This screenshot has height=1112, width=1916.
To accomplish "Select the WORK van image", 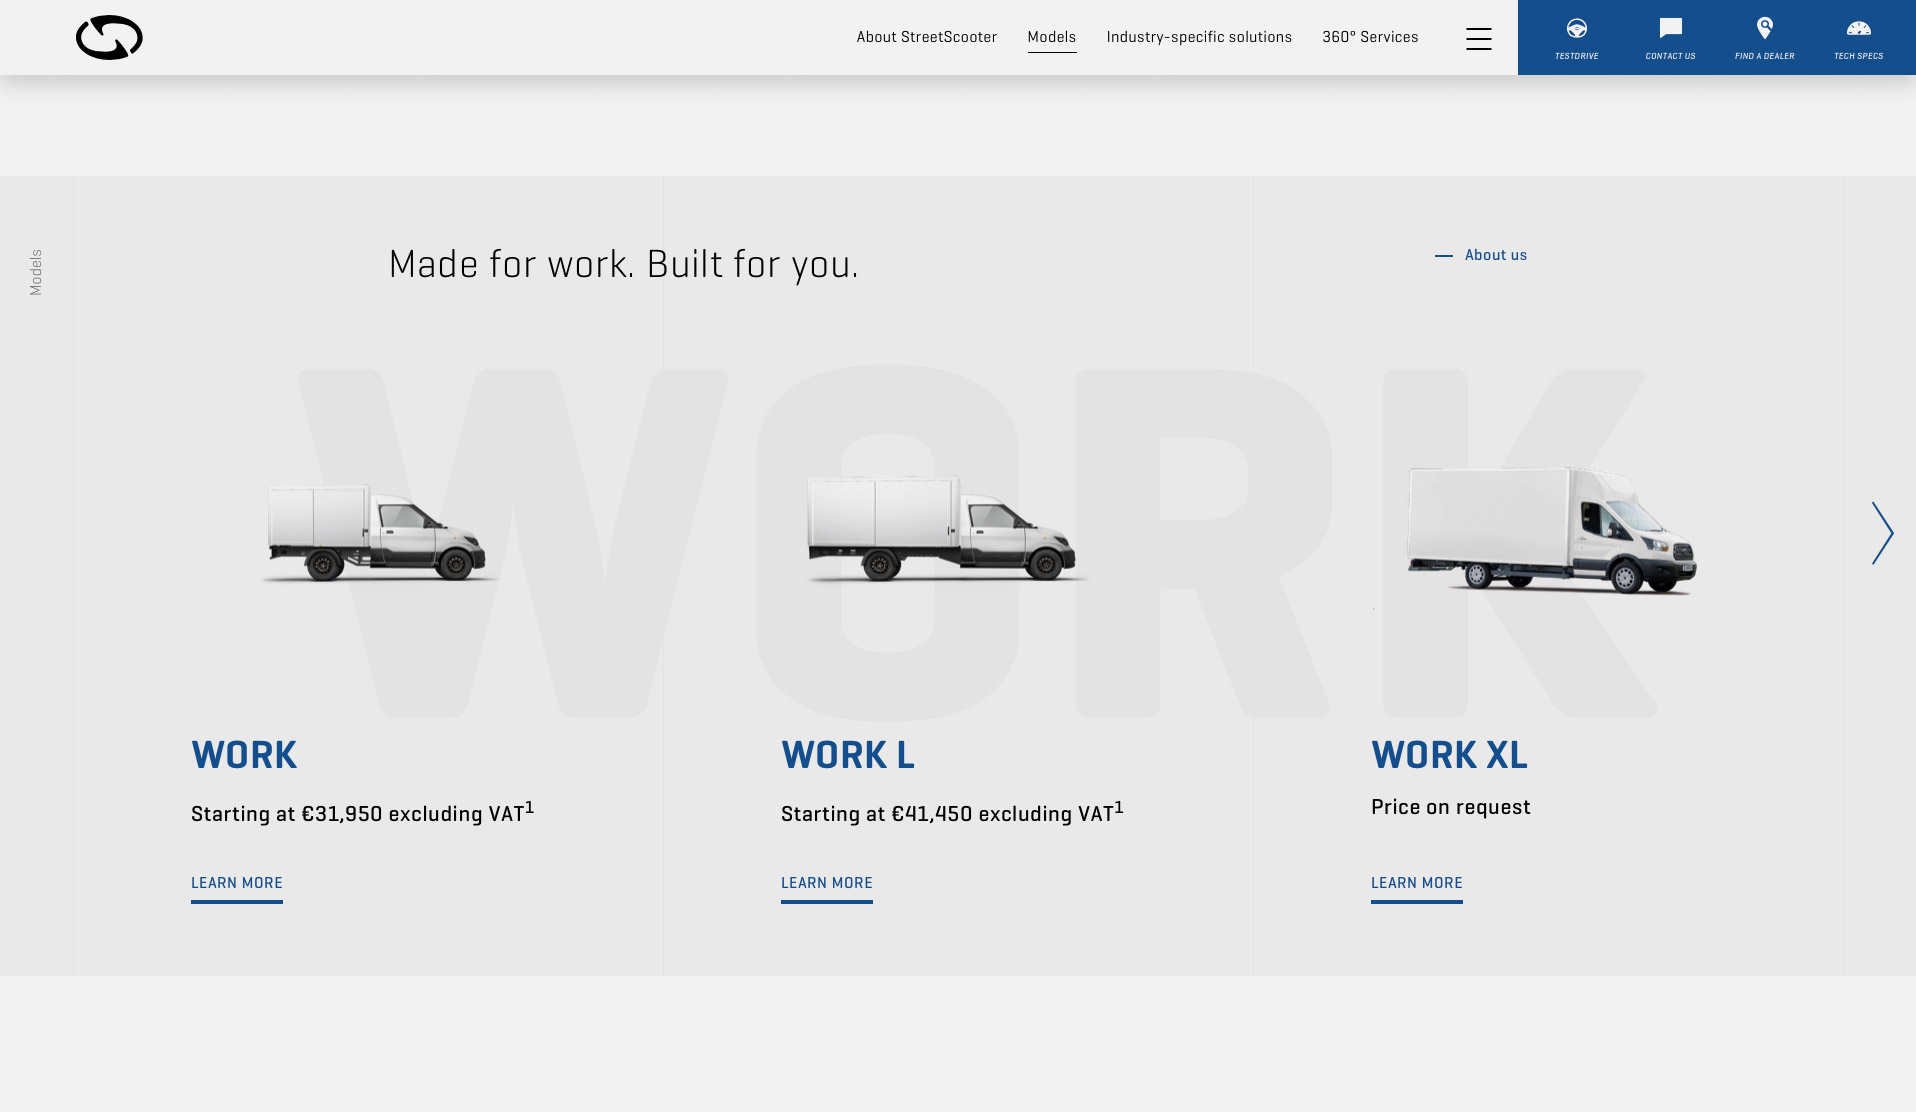I will (x=377, y=532).
